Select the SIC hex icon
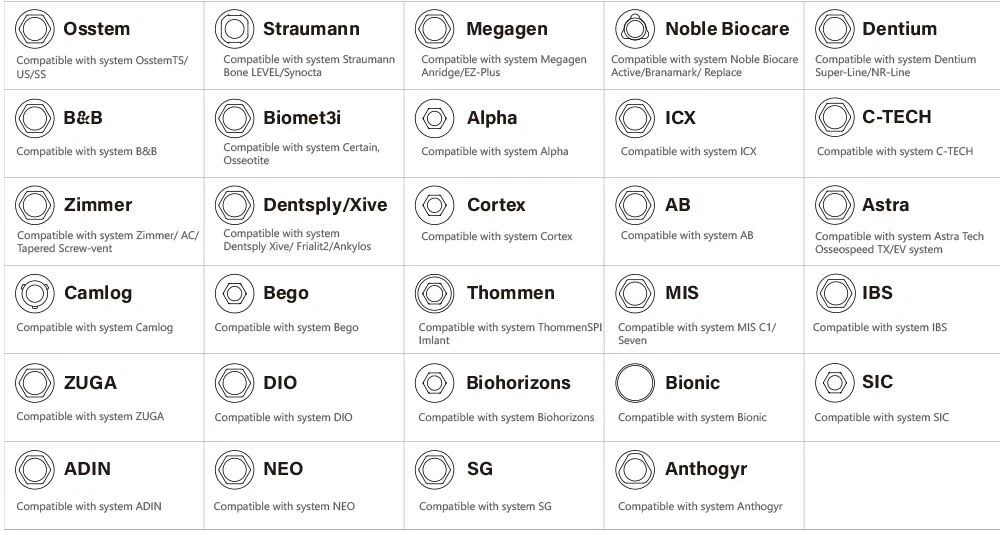Viewport: 1000px width, 535px height. (x=834, y=383)
